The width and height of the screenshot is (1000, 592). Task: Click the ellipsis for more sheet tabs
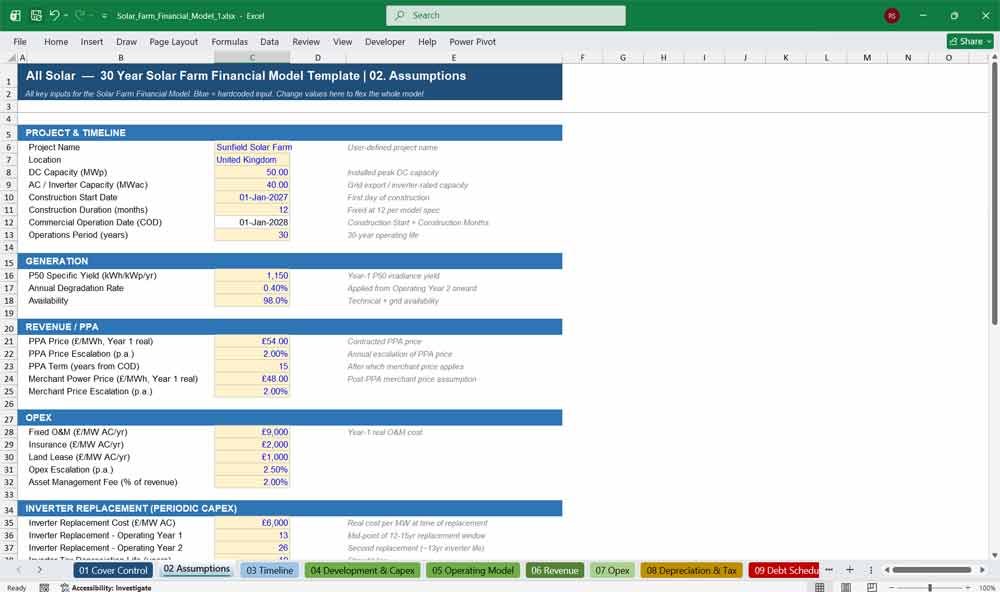pyautogui.click(x=829, y=570)
